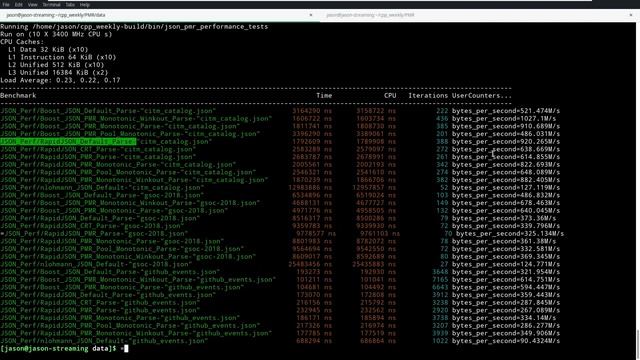Click the 1022 iterations value
The image size is (640, 360).
tap(440, 341)
